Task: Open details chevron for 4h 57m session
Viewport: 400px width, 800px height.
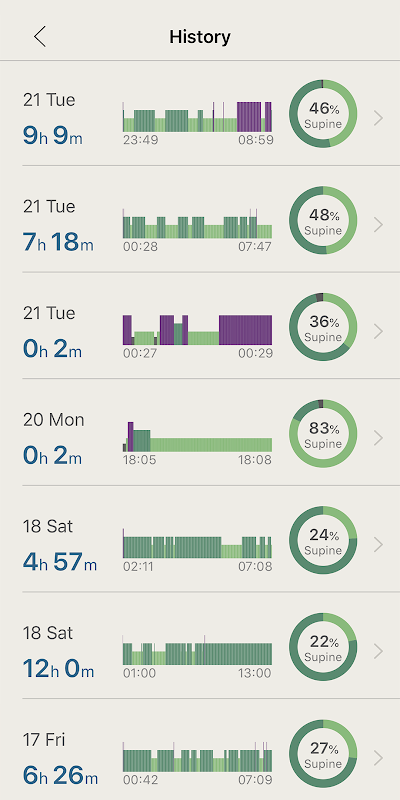Action: [x=378, y=544]
